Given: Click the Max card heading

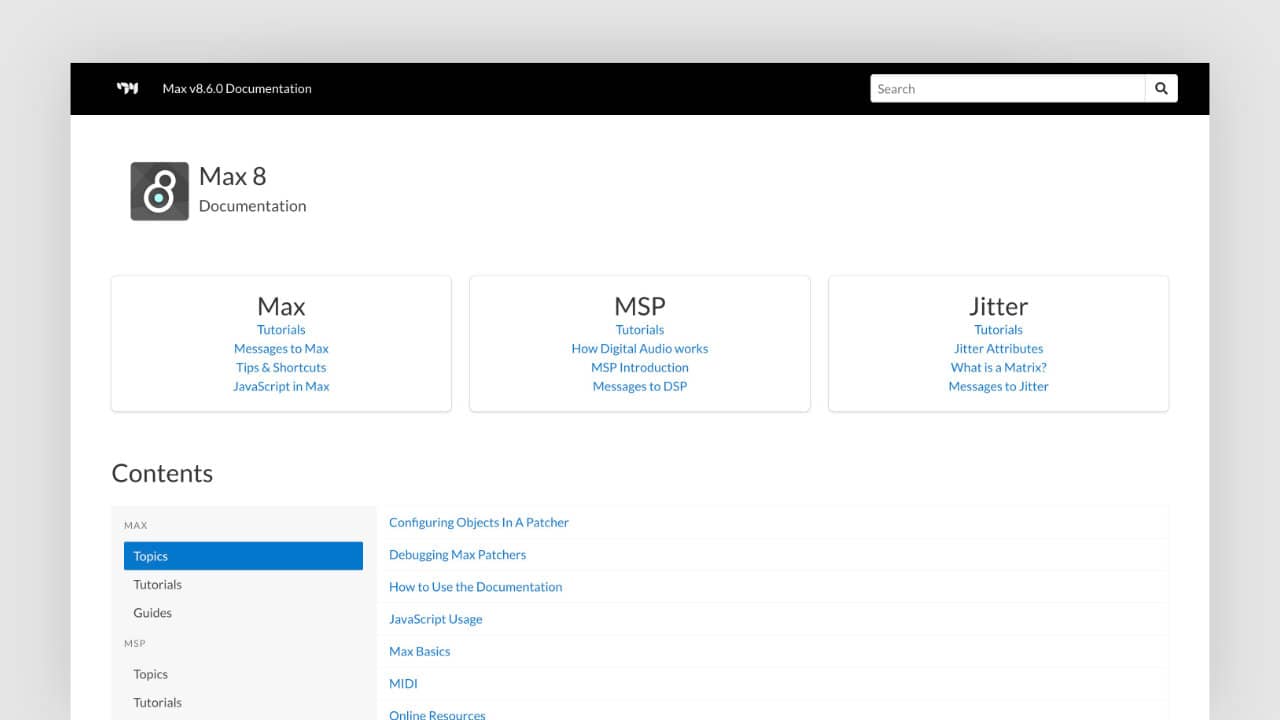Looking at the screenshot, I should [281, 306].
